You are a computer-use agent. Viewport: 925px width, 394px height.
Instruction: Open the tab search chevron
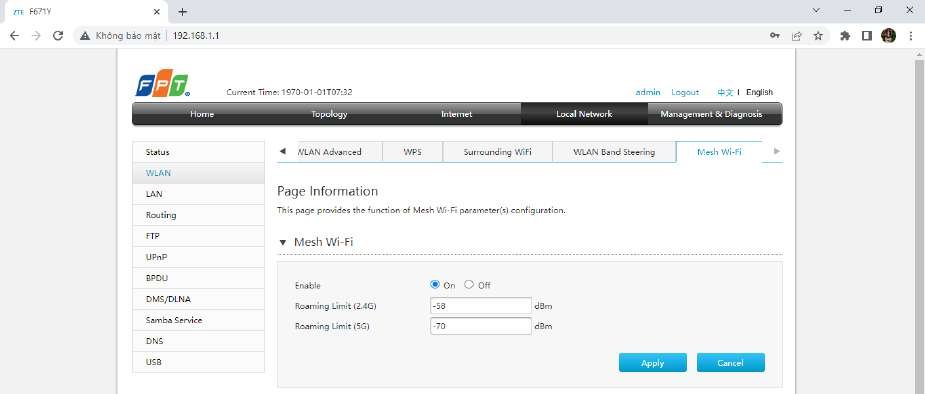816,11
